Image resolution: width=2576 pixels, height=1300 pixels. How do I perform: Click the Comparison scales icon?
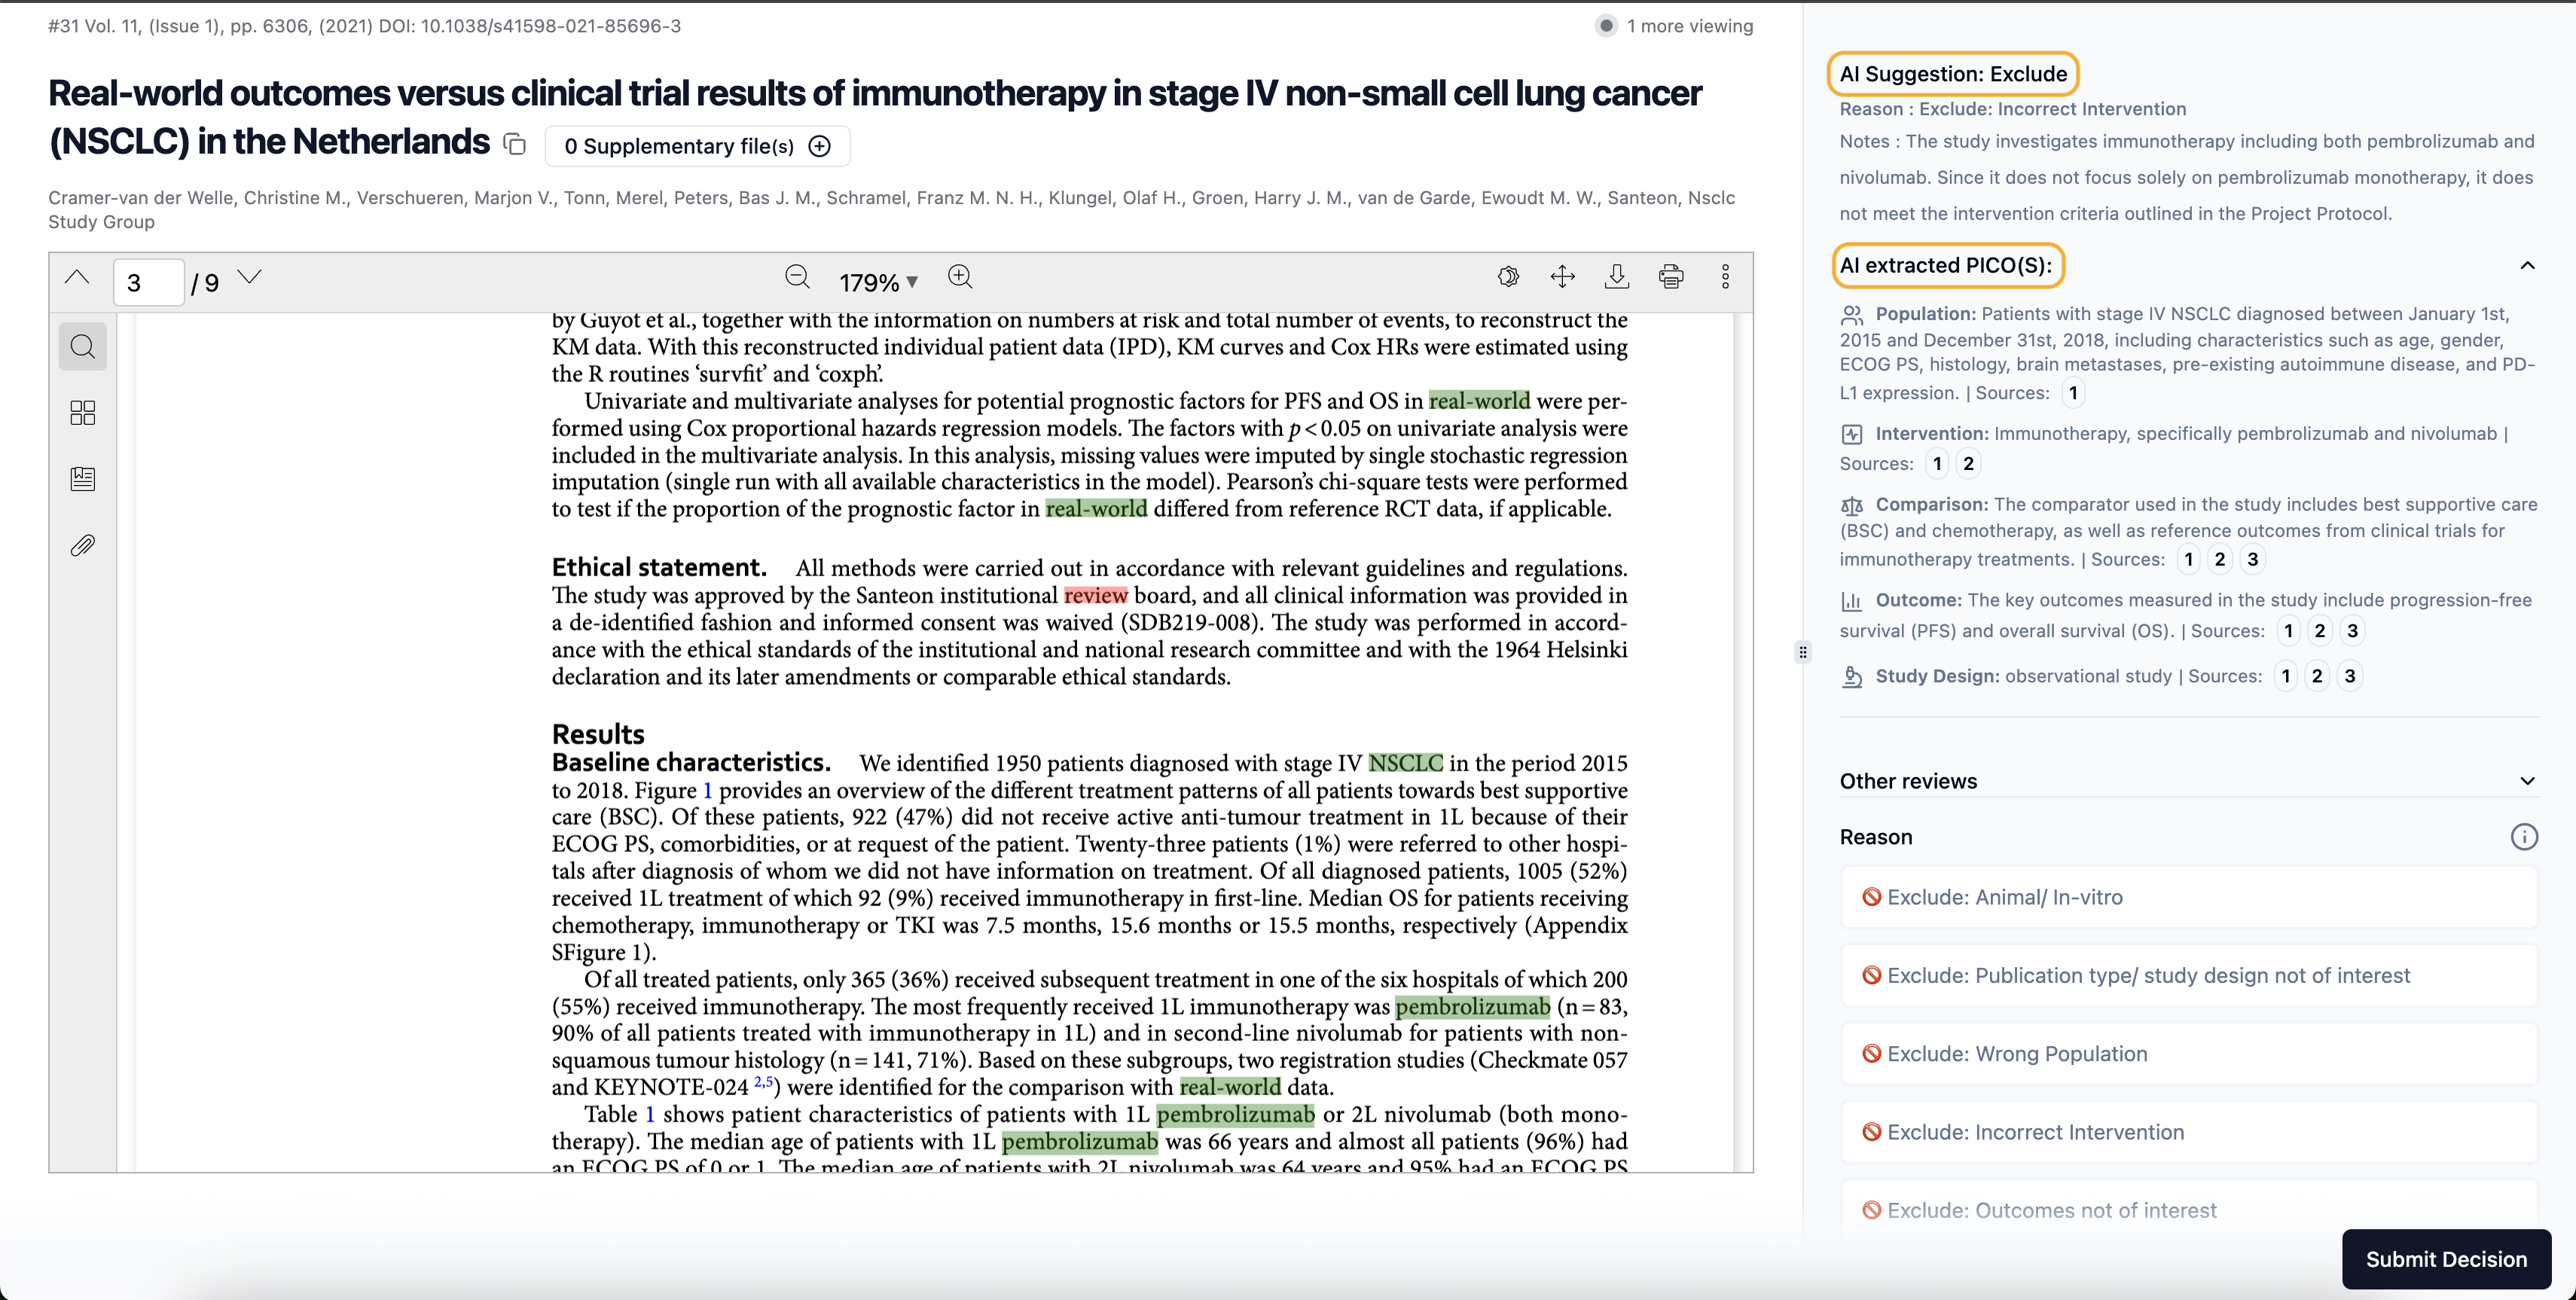[1852, 505]
